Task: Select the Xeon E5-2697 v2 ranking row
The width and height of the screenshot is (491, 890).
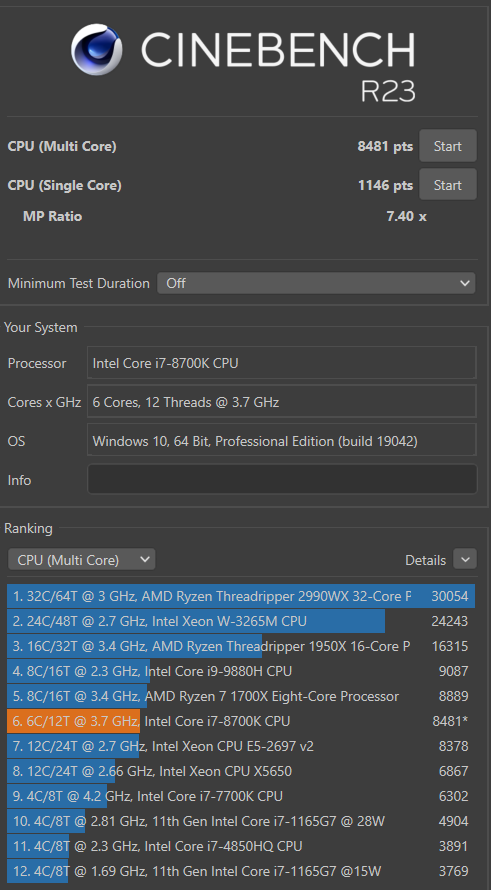Action: [241, 746]
